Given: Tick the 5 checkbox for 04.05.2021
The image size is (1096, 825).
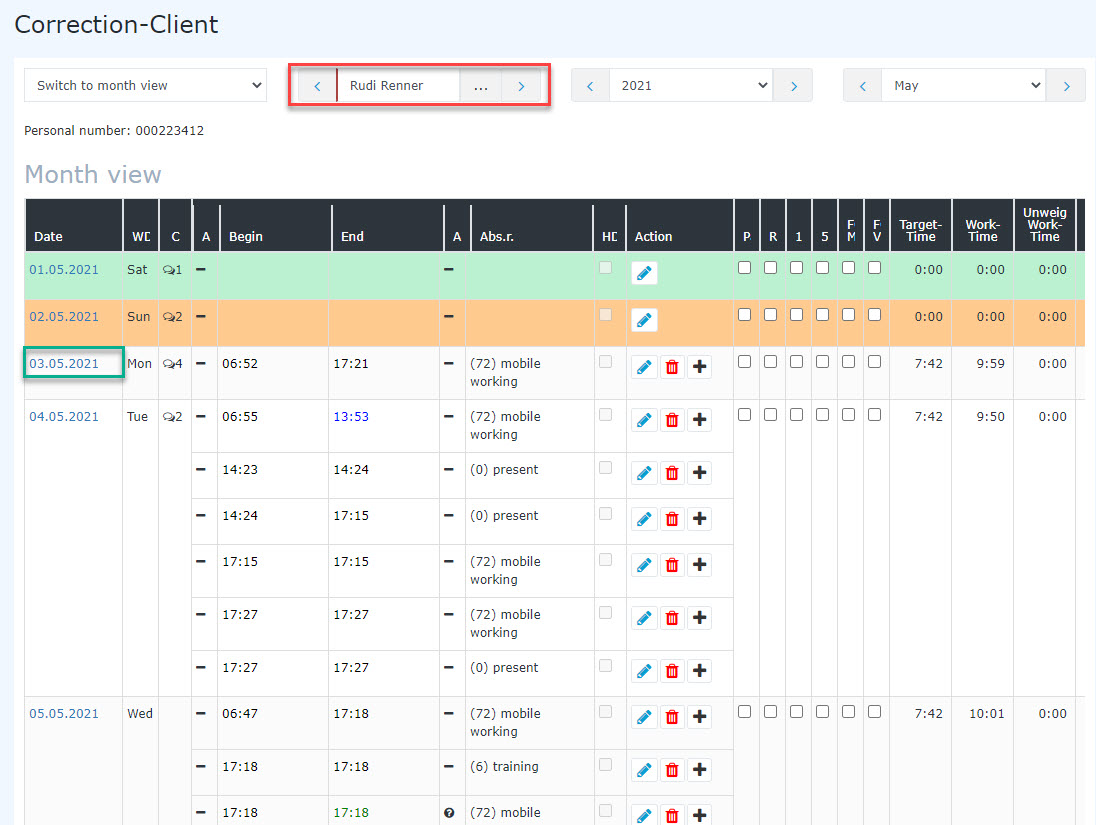Looking at the screenshot, I should 823,415.
